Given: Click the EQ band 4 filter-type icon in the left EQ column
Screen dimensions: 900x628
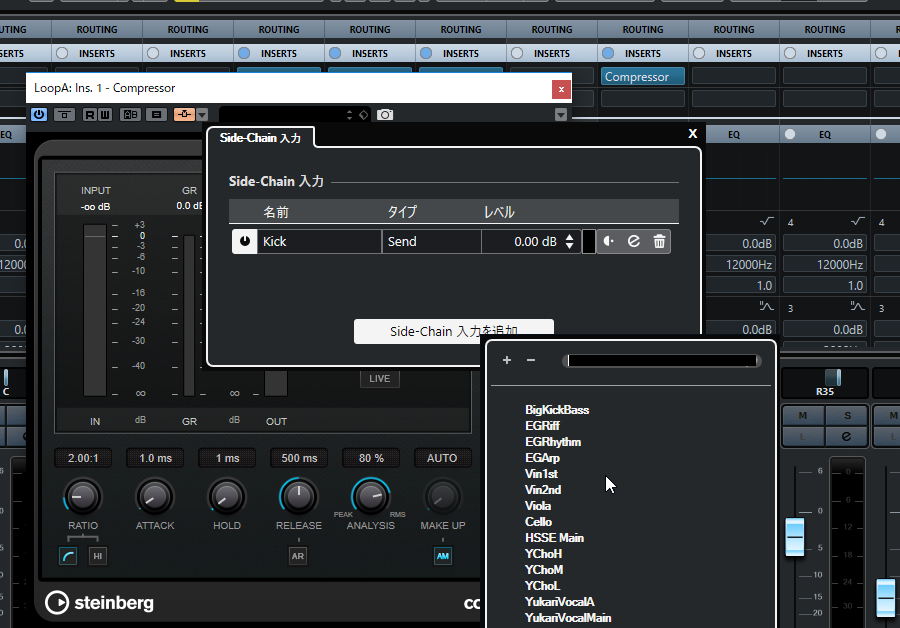Looking at the screenshot, I should coord(766,221).
